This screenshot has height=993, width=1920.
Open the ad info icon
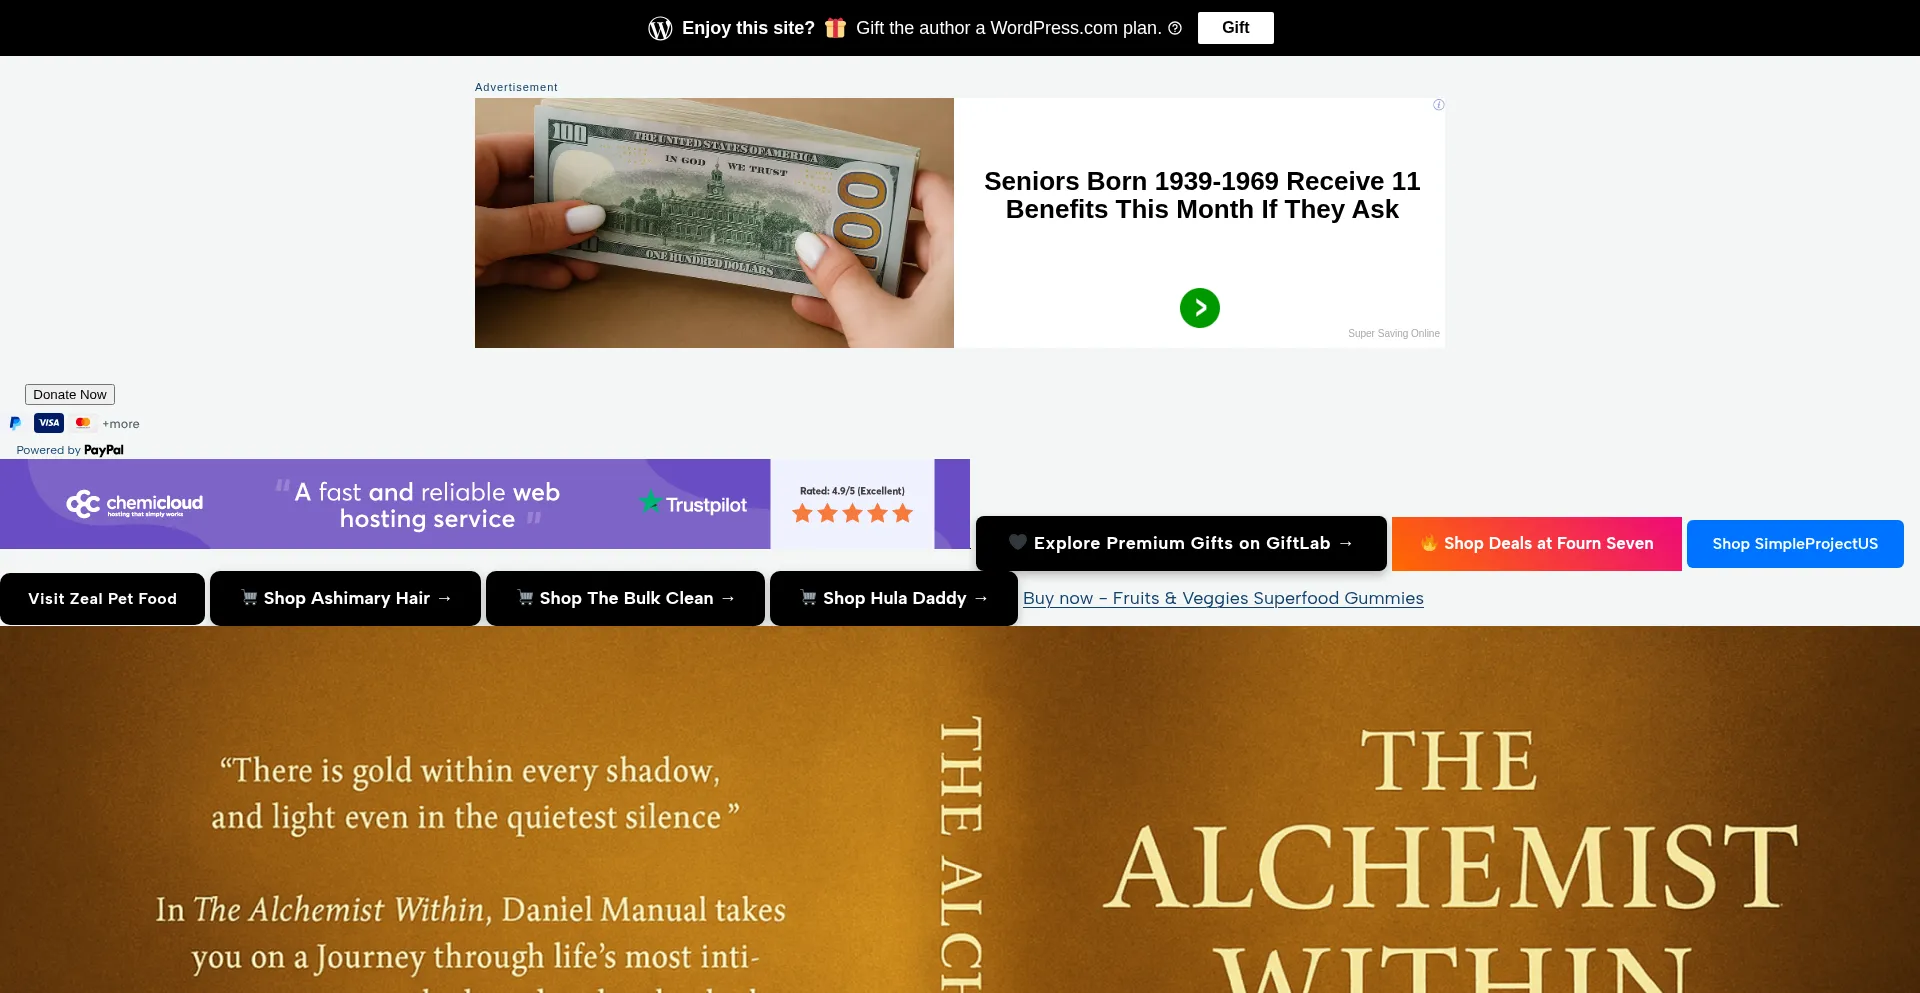tap(1438, 105)
